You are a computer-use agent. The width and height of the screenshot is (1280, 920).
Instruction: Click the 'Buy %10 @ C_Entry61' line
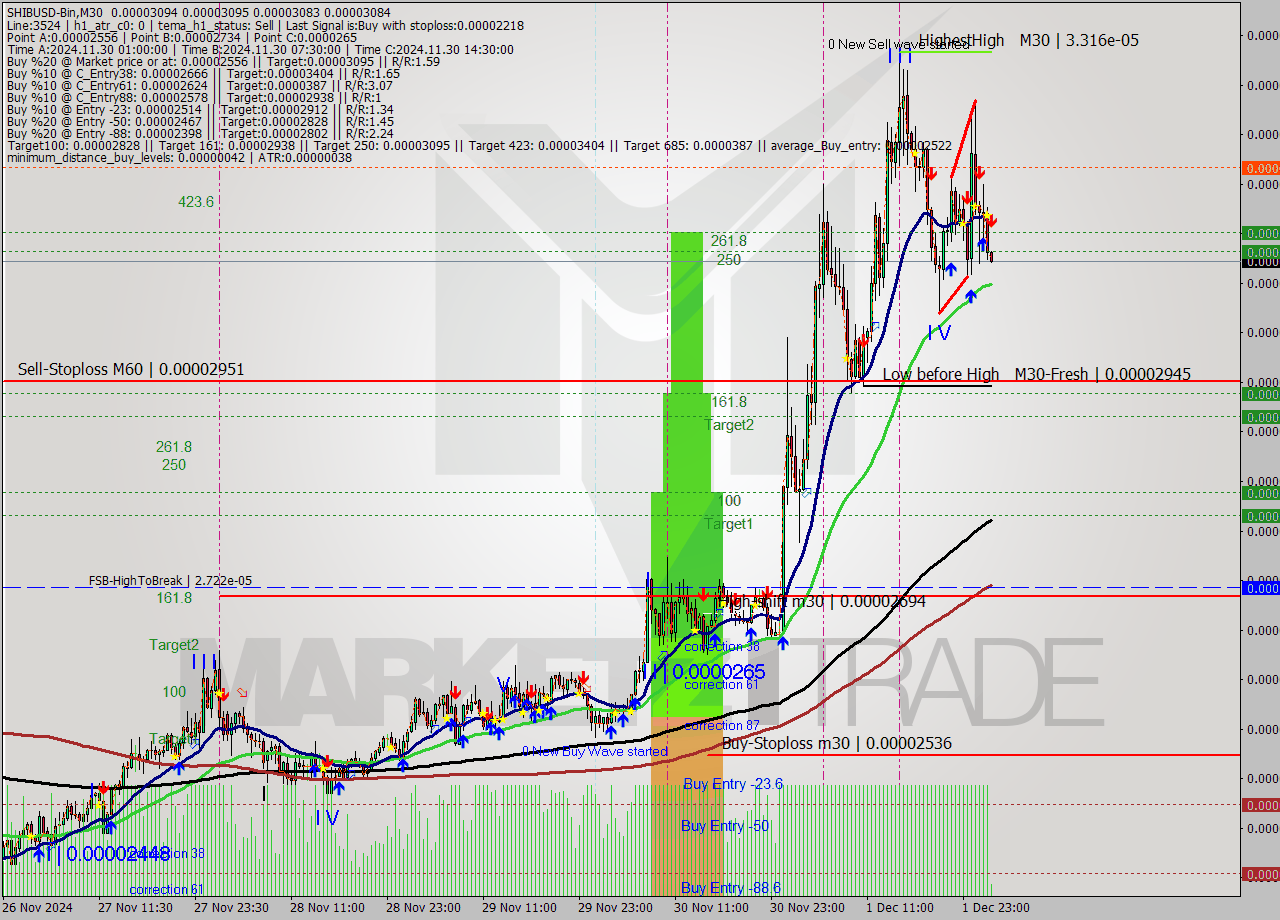[203, 85]
